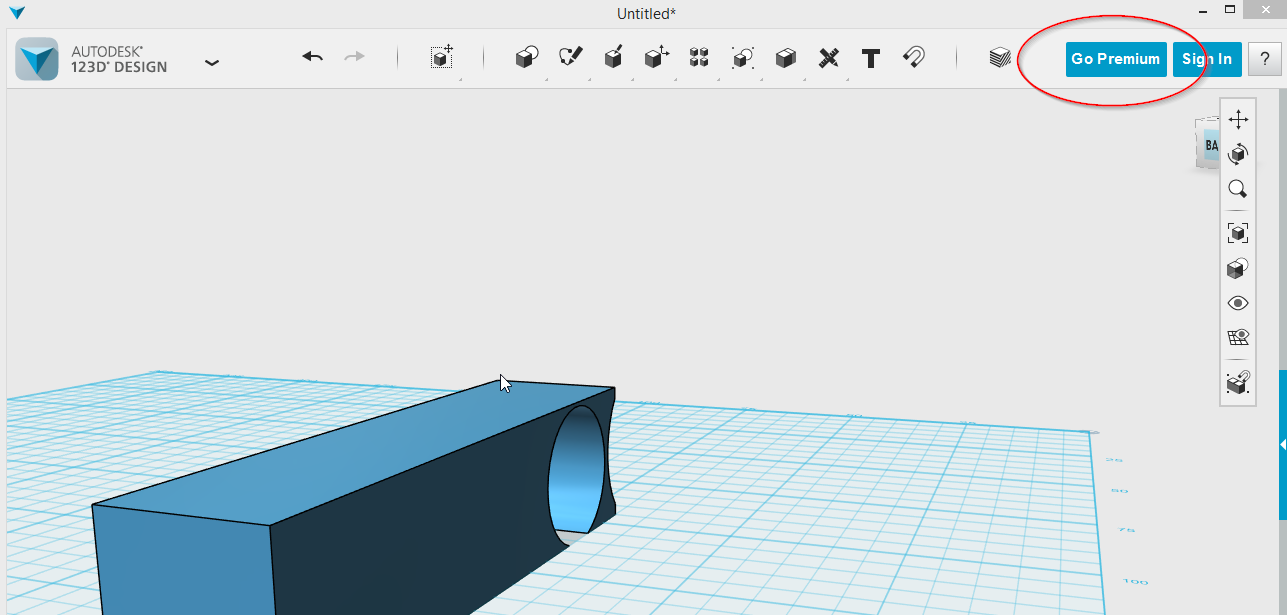Minimize the application window
Viewport: 1287px width, 615px height.
click(x=1201, y=11)
